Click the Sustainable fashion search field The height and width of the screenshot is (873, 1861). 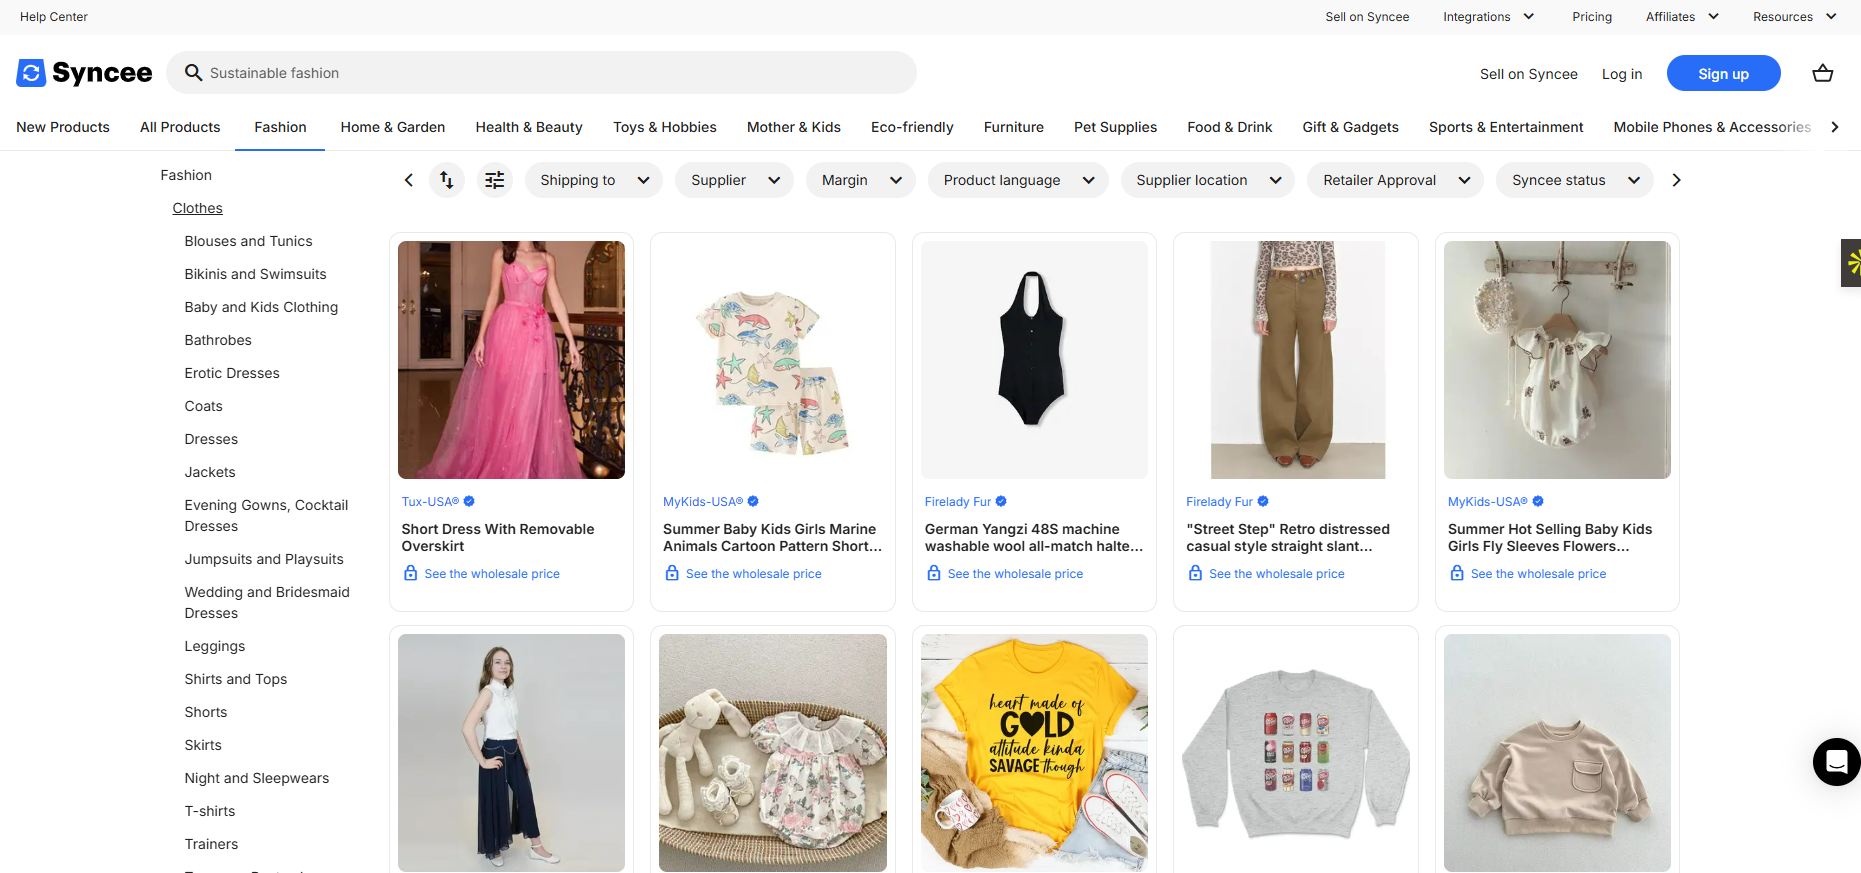click(x=540, y=73)
